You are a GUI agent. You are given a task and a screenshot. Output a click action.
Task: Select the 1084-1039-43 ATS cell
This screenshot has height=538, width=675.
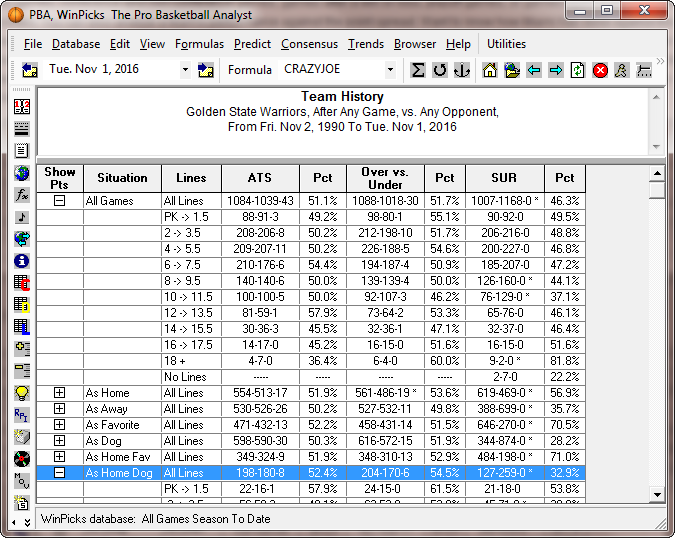pyautogui.click(x=260, y=201)
